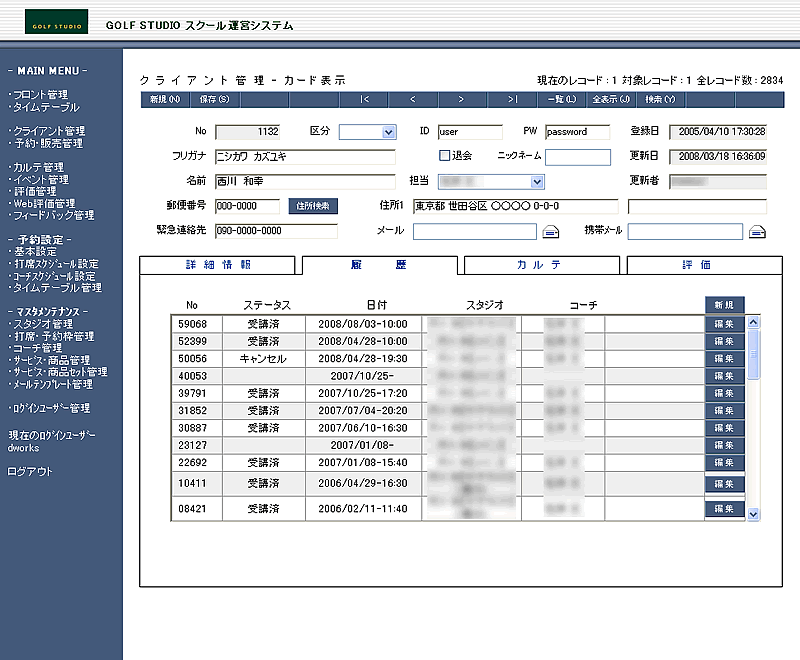800x660 pixels.
Task: Click 編集 for record 23127
Action: (x=724, y=445)
